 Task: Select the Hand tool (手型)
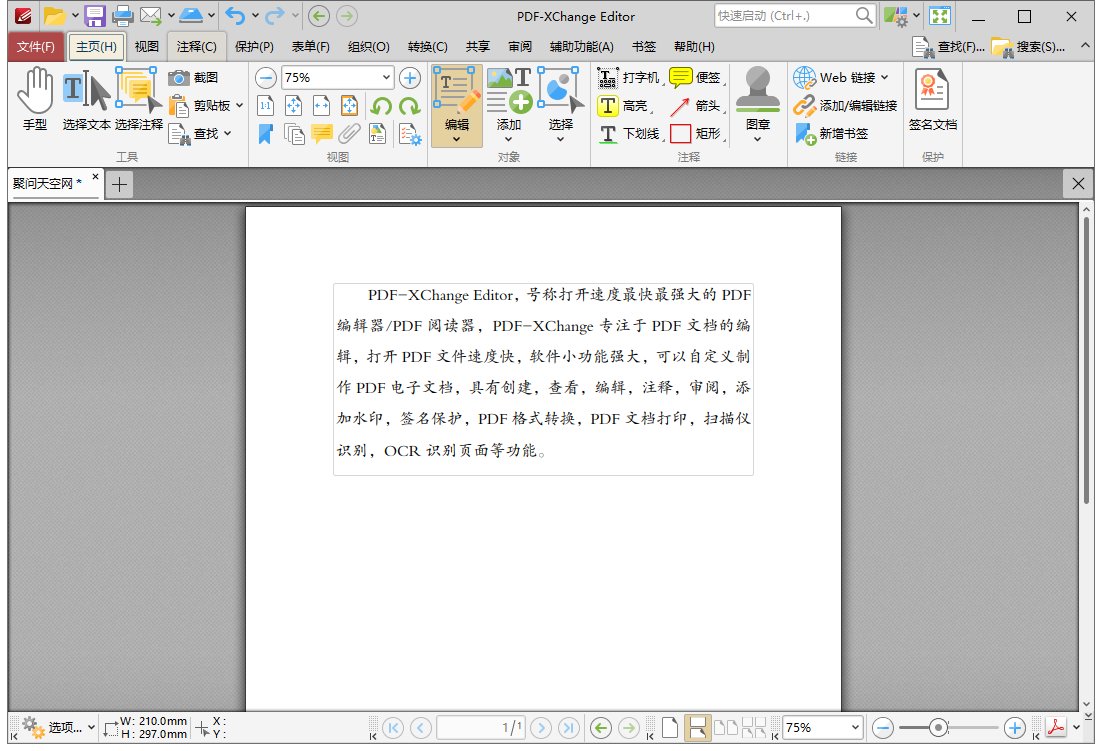[x=35, y=98]
